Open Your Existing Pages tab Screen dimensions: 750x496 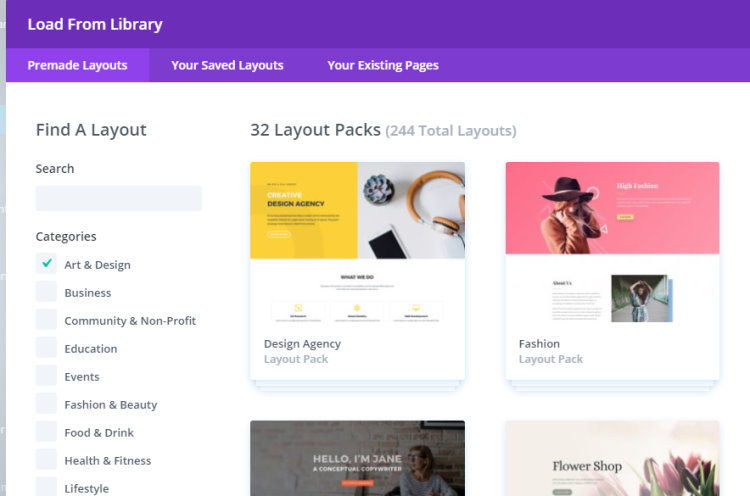click(383, 65)
